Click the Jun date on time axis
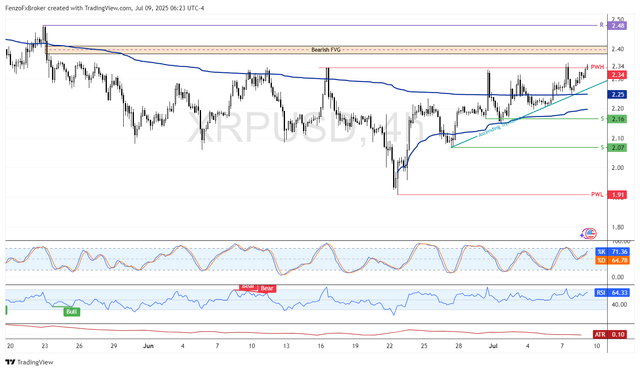Screen dimensions: 640x371 tap(149, 346)
